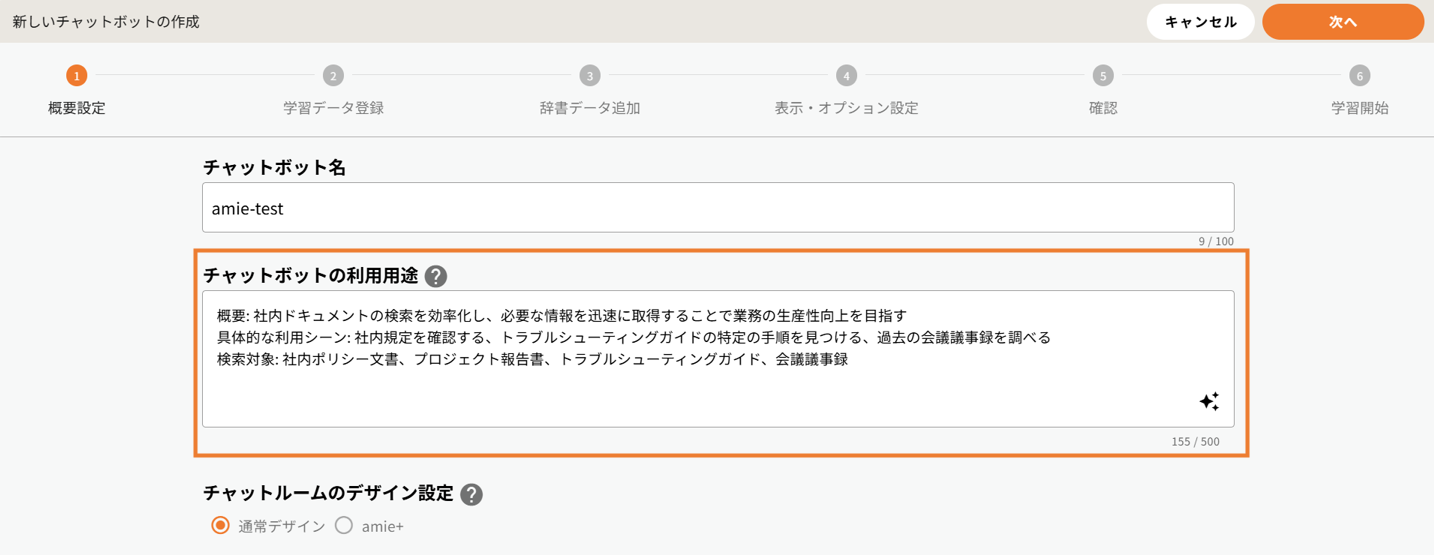
Task: Go to 確認 step label
Action: pyautogui.click(x=1103, y=108)
